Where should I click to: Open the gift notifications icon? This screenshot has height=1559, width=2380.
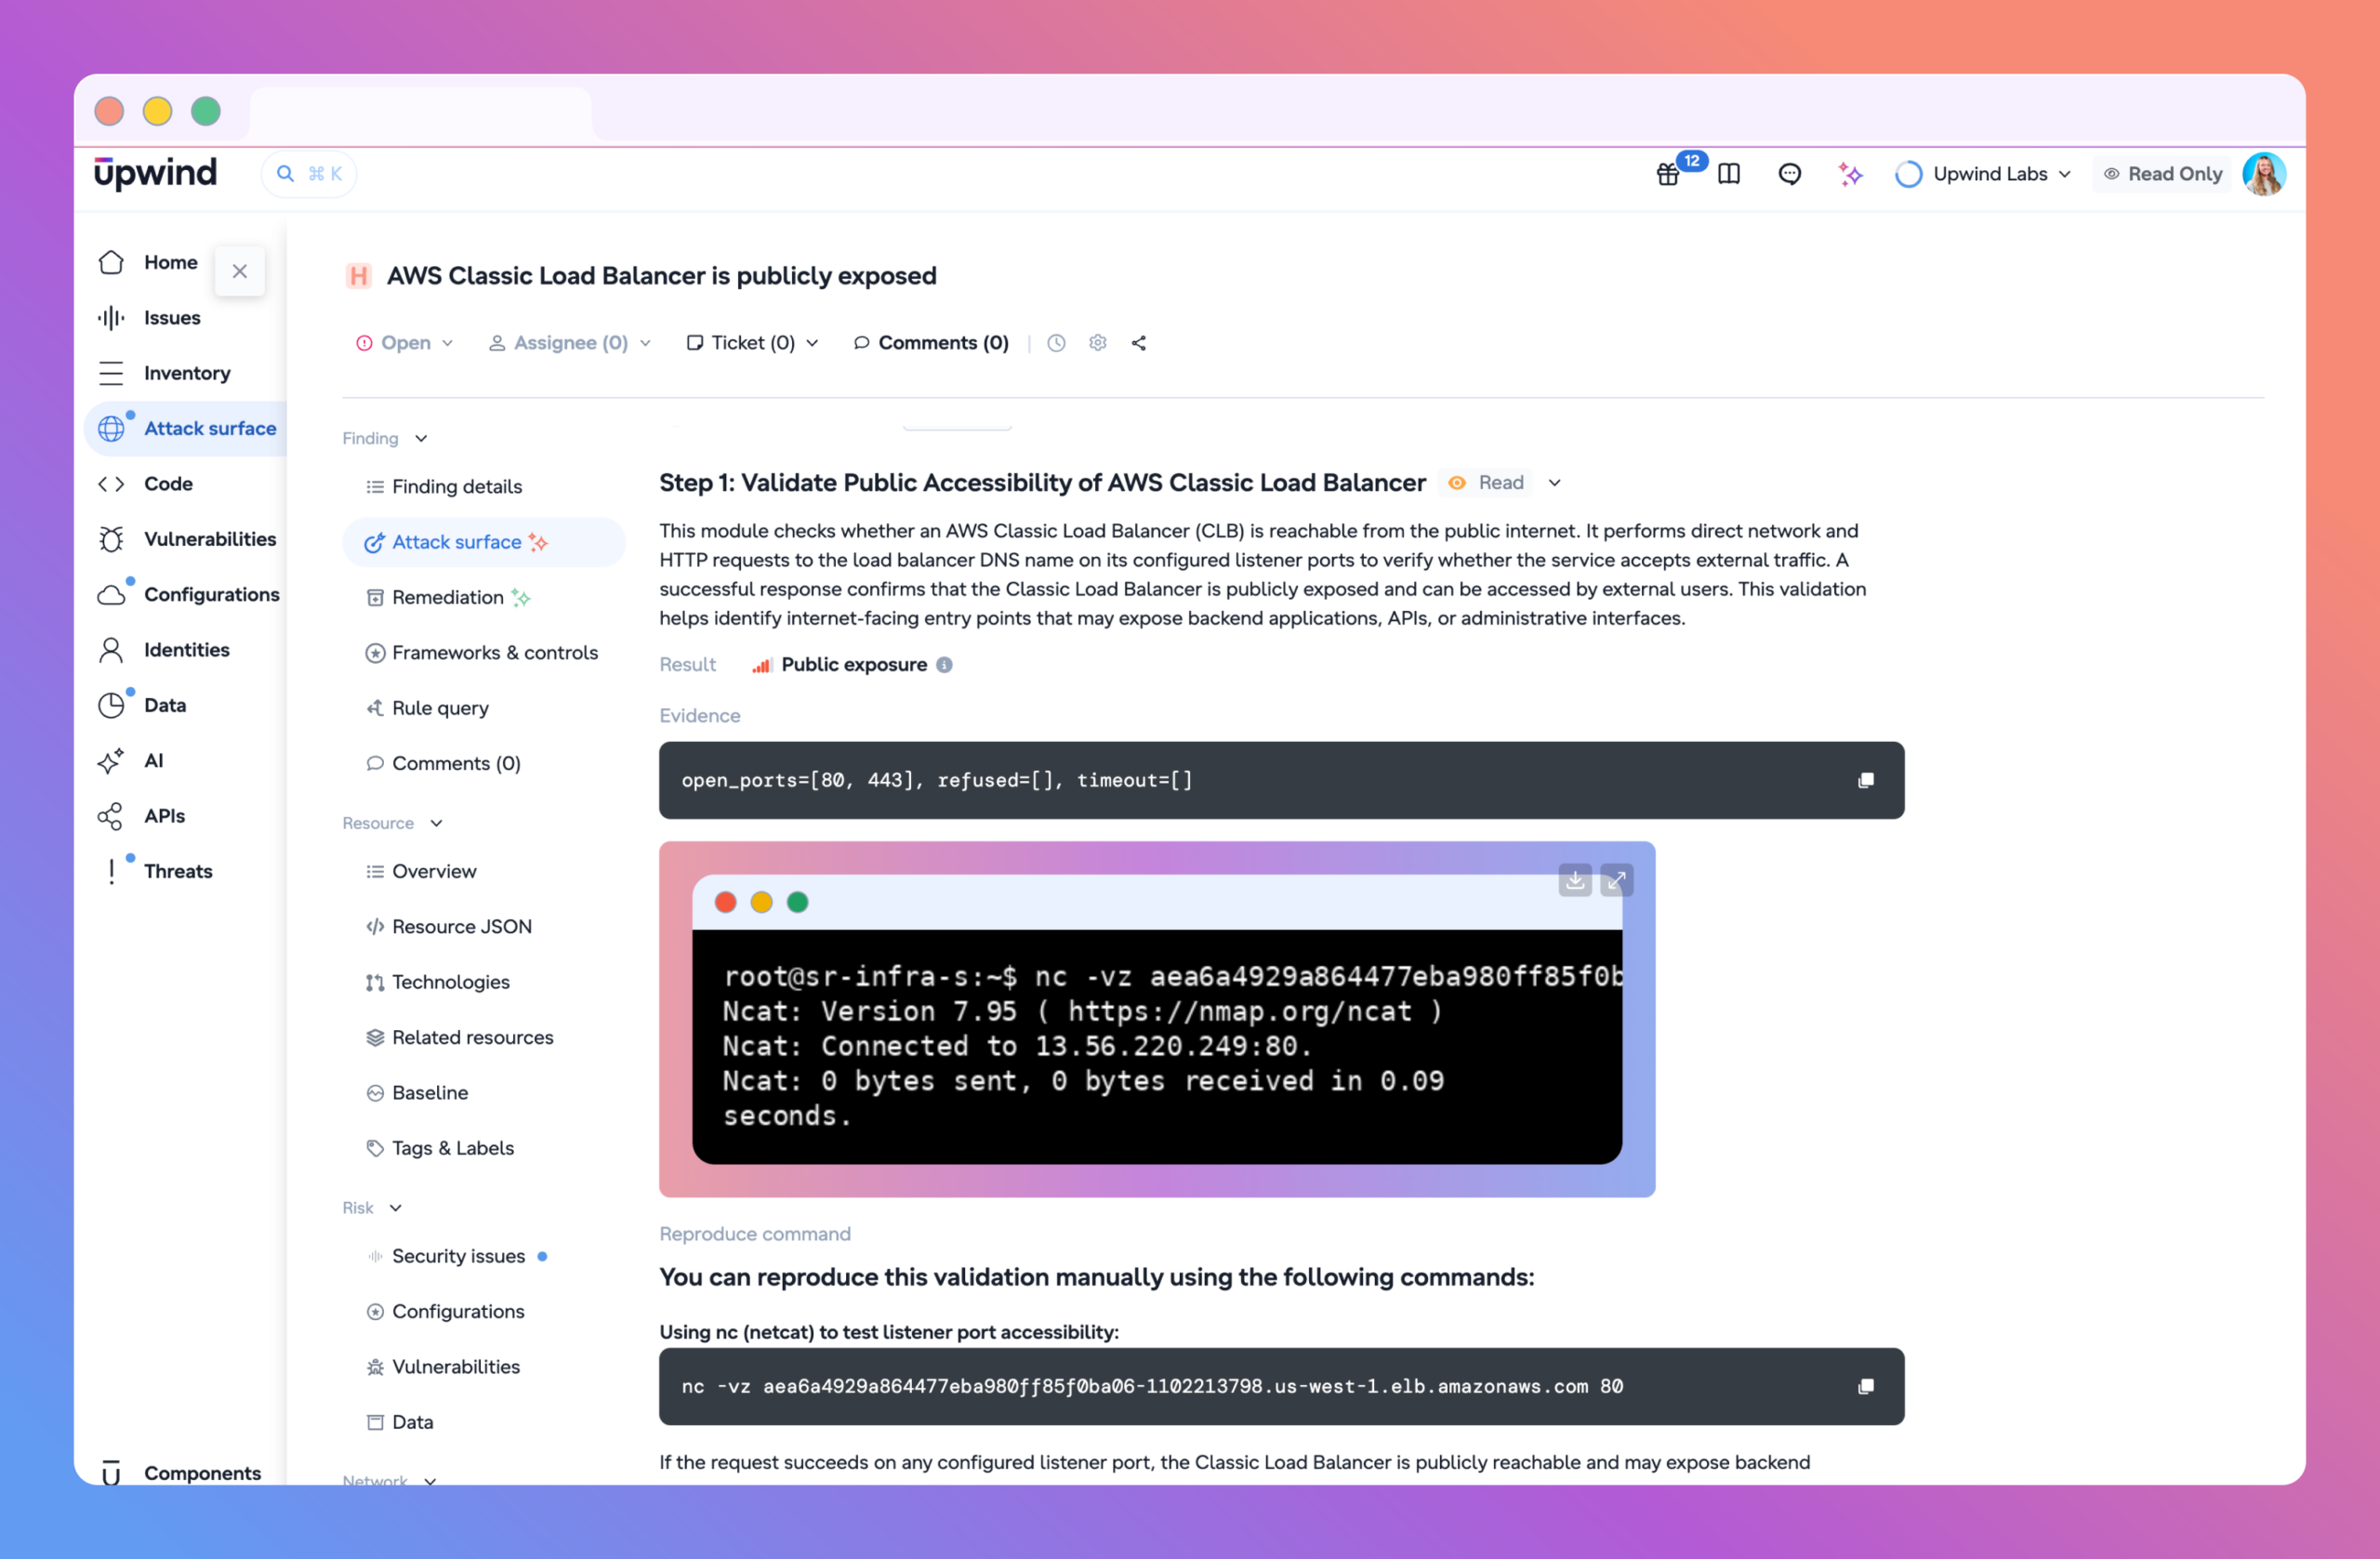1668,174
